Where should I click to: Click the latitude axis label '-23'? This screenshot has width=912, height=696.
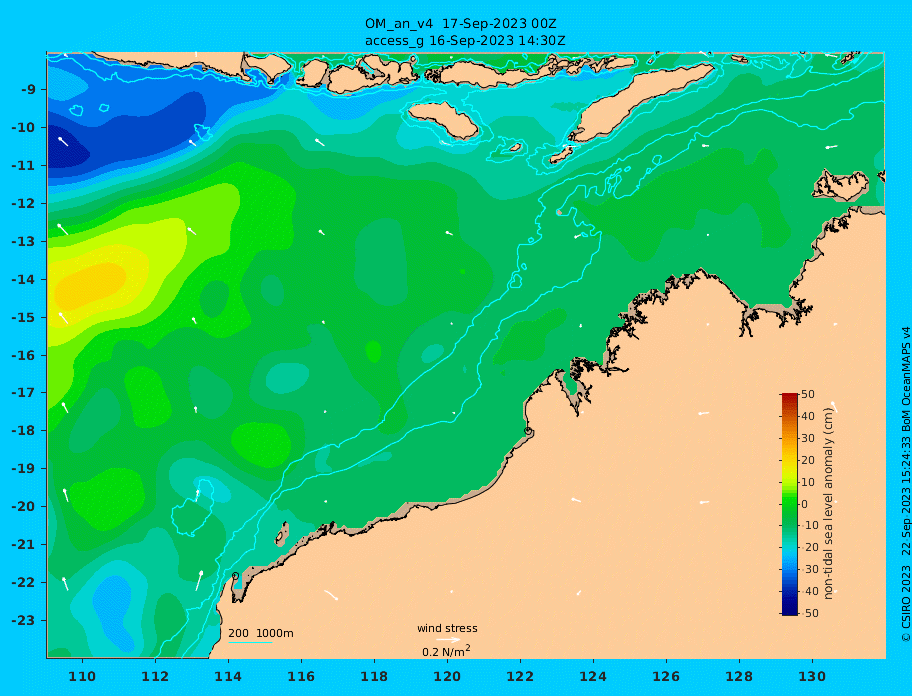24,620
